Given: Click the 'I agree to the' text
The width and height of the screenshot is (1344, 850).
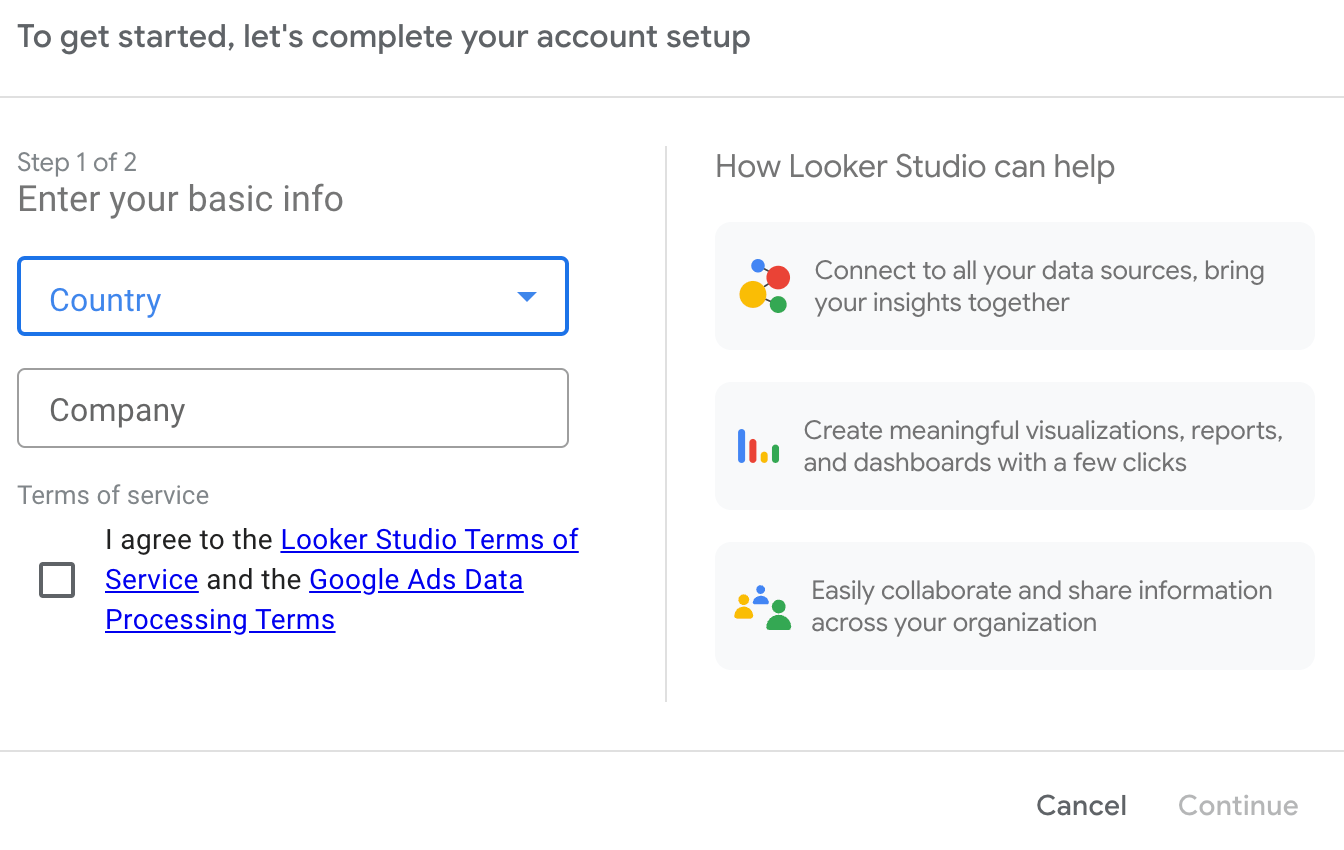Looking at the screenshot, I should [x=189, y=540].
